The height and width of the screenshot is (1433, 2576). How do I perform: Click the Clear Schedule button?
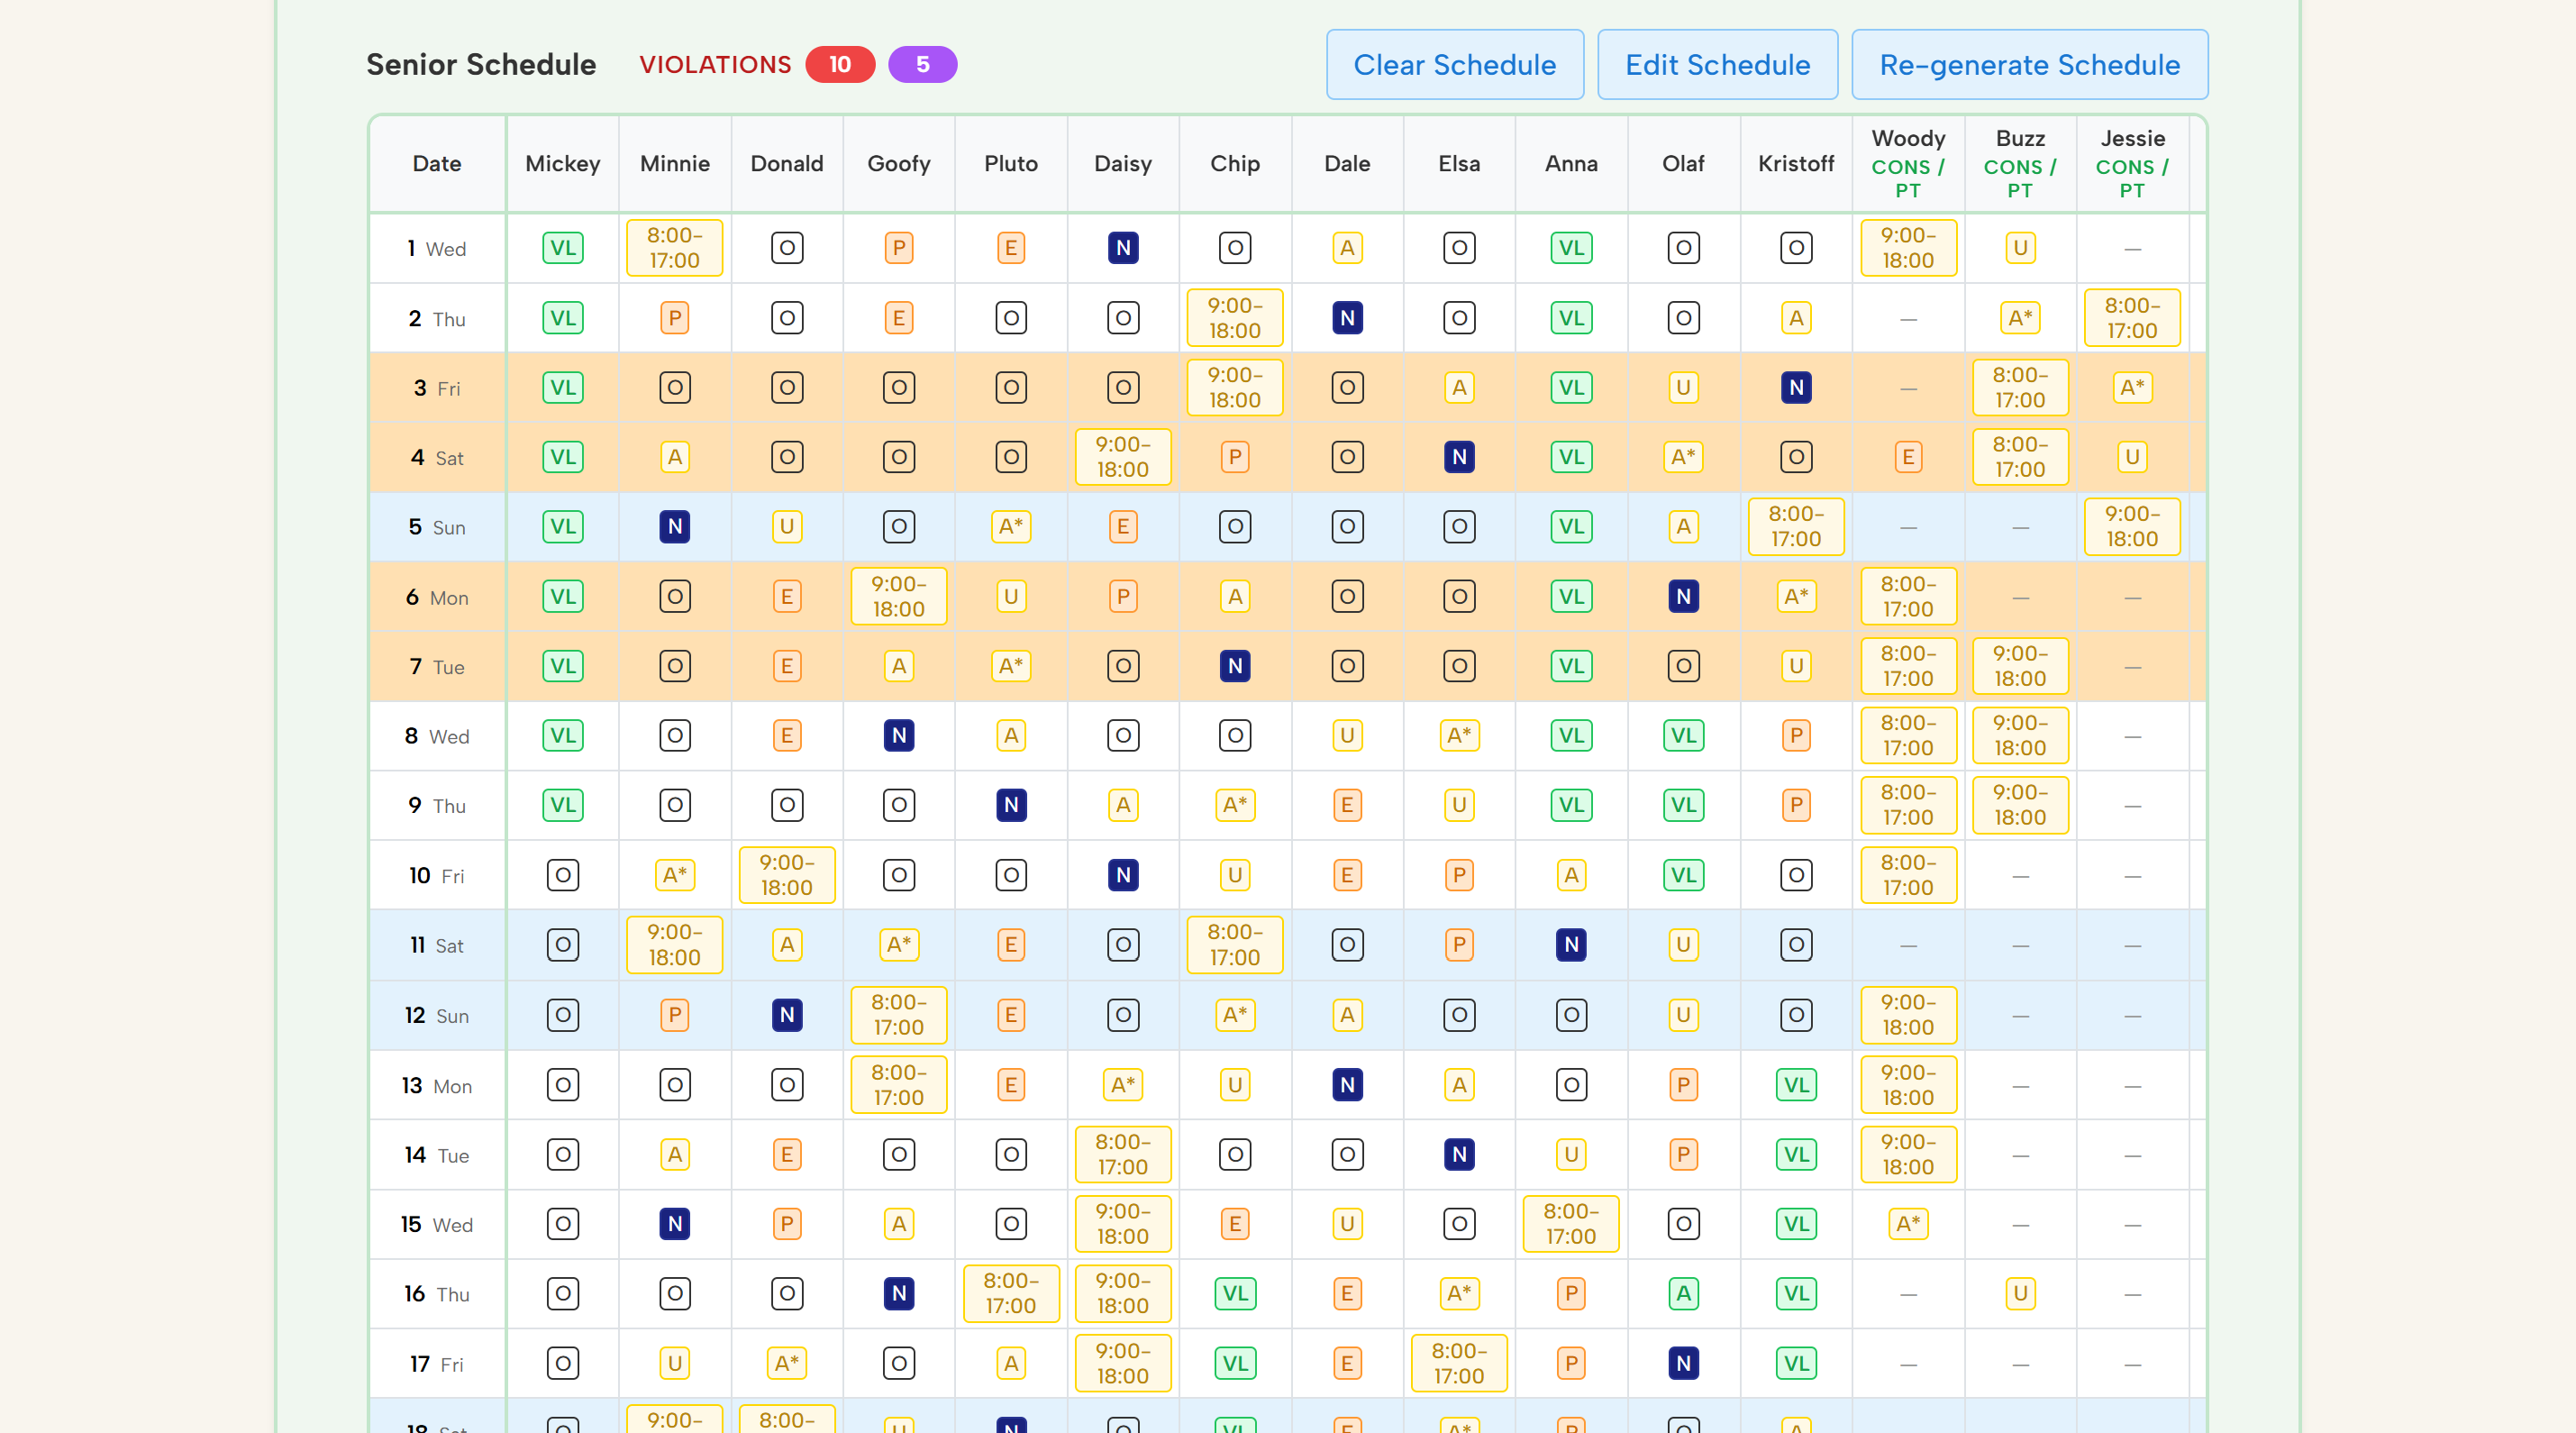1455,64
